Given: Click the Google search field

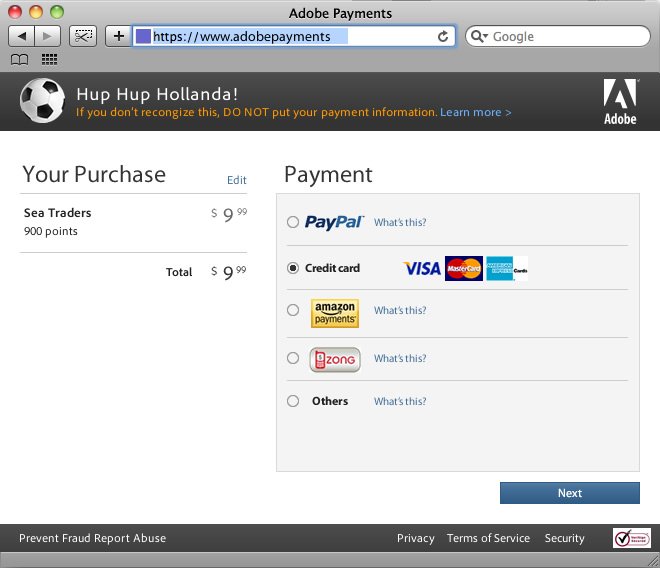Looking at the screenshot, I should pyautogui.click(x=558, y=36).
